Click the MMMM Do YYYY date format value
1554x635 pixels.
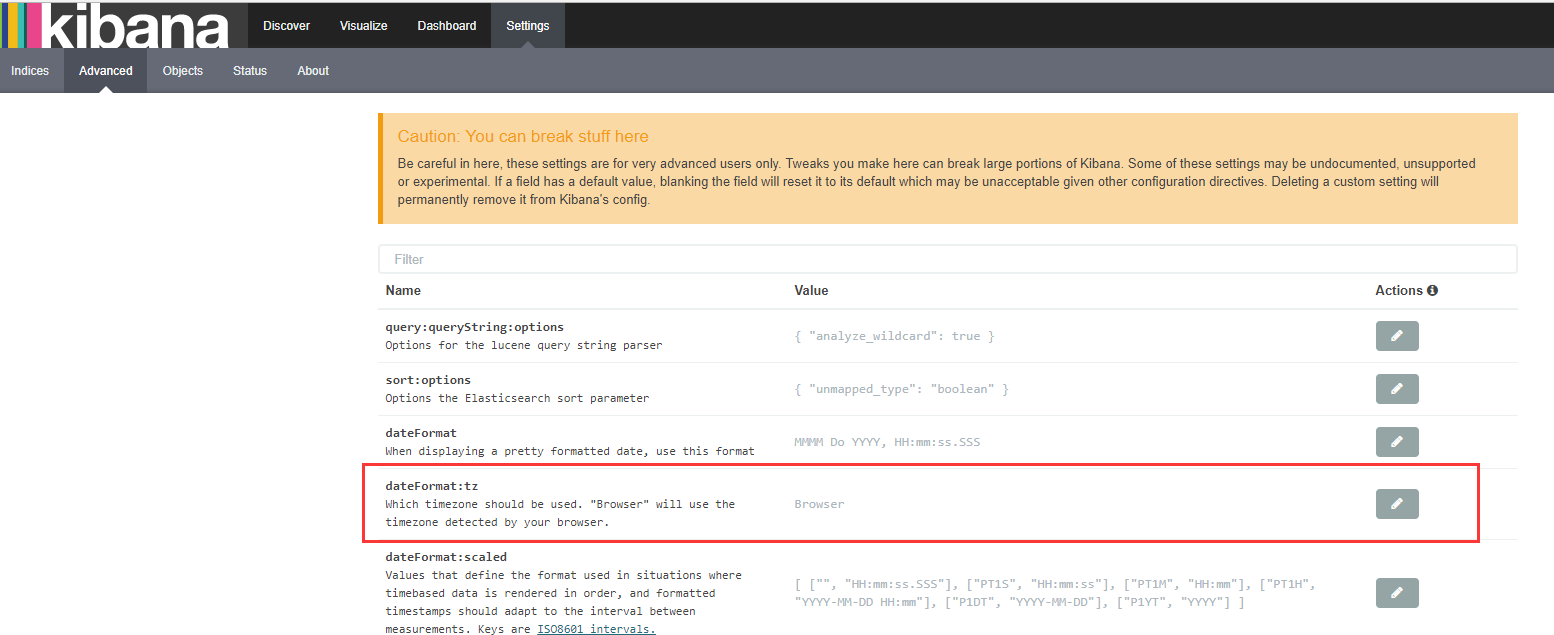(x=887, y=442)
